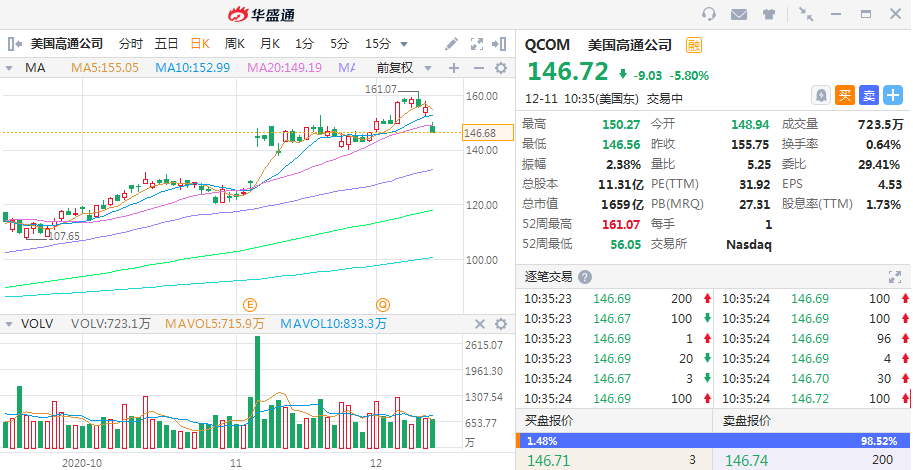Open help icon next to 逐笔交易

pyautogui.click(x=585, y=277)
